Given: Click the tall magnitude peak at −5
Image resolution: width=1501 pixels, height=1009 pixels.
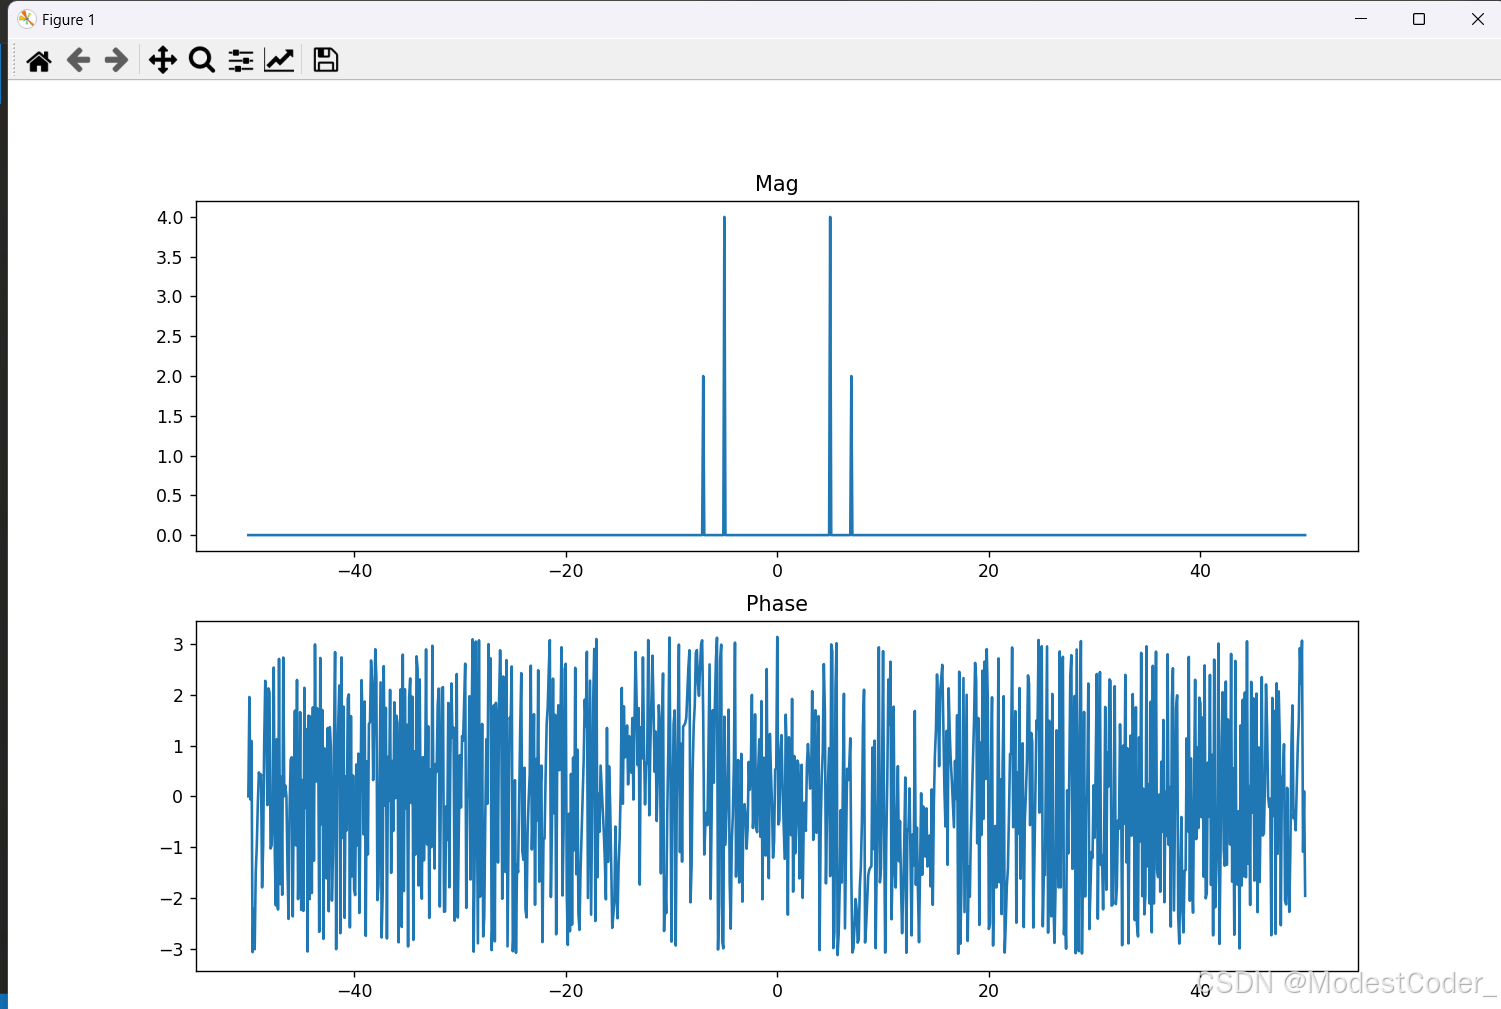Looking at the screenshot, I should coord(724,375).
